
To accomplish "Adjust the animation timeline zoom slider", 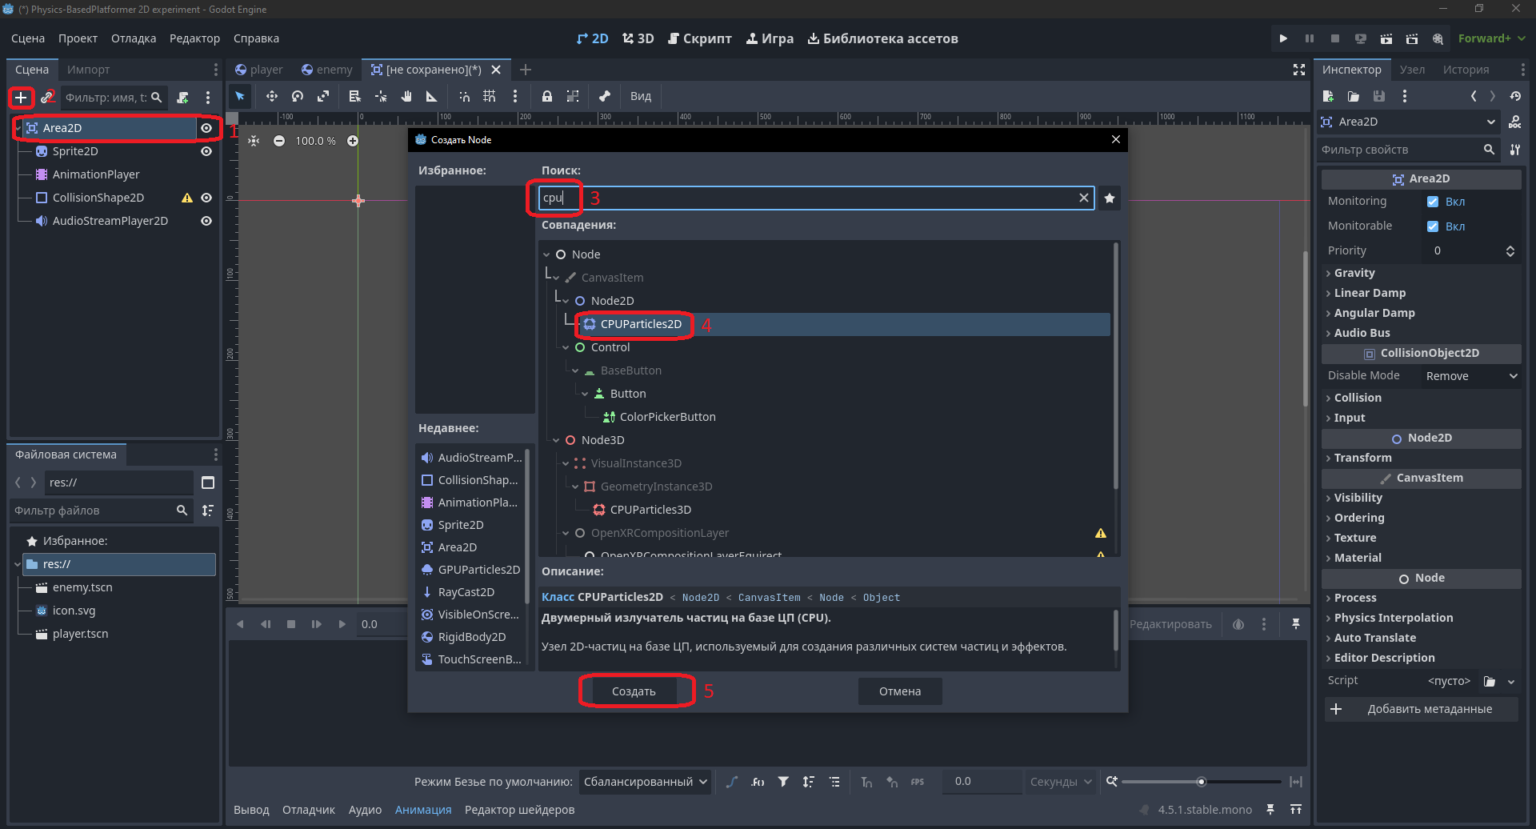I will tap(1201, 782).
